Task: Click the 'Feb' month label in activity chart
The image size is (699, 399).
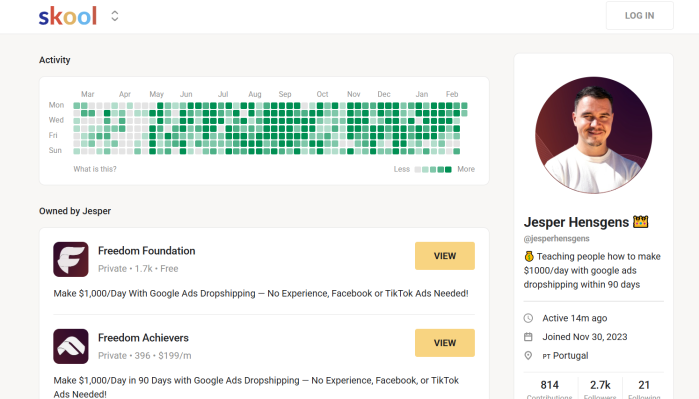Action: point(452,94)
